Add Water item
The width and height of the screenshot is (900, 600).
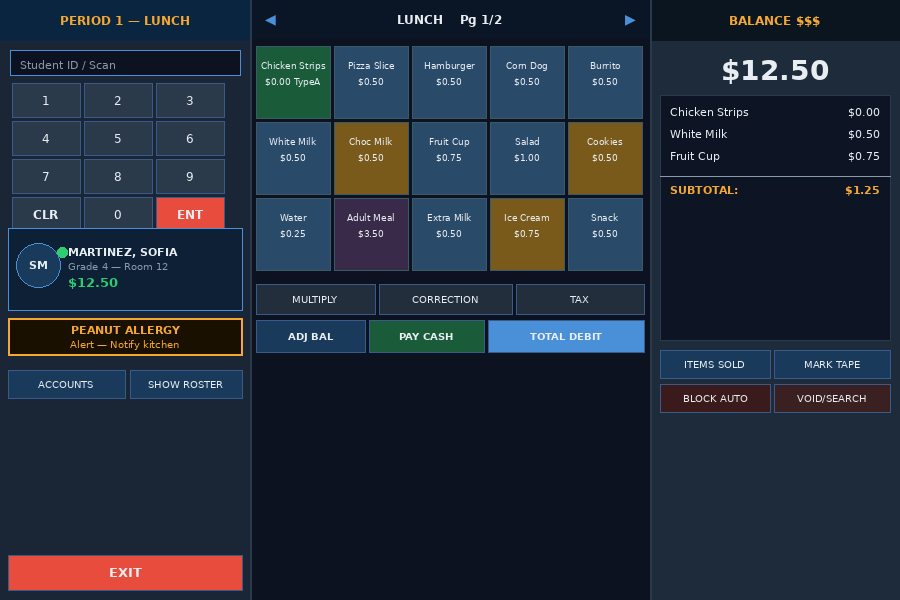tap(293, 234)
